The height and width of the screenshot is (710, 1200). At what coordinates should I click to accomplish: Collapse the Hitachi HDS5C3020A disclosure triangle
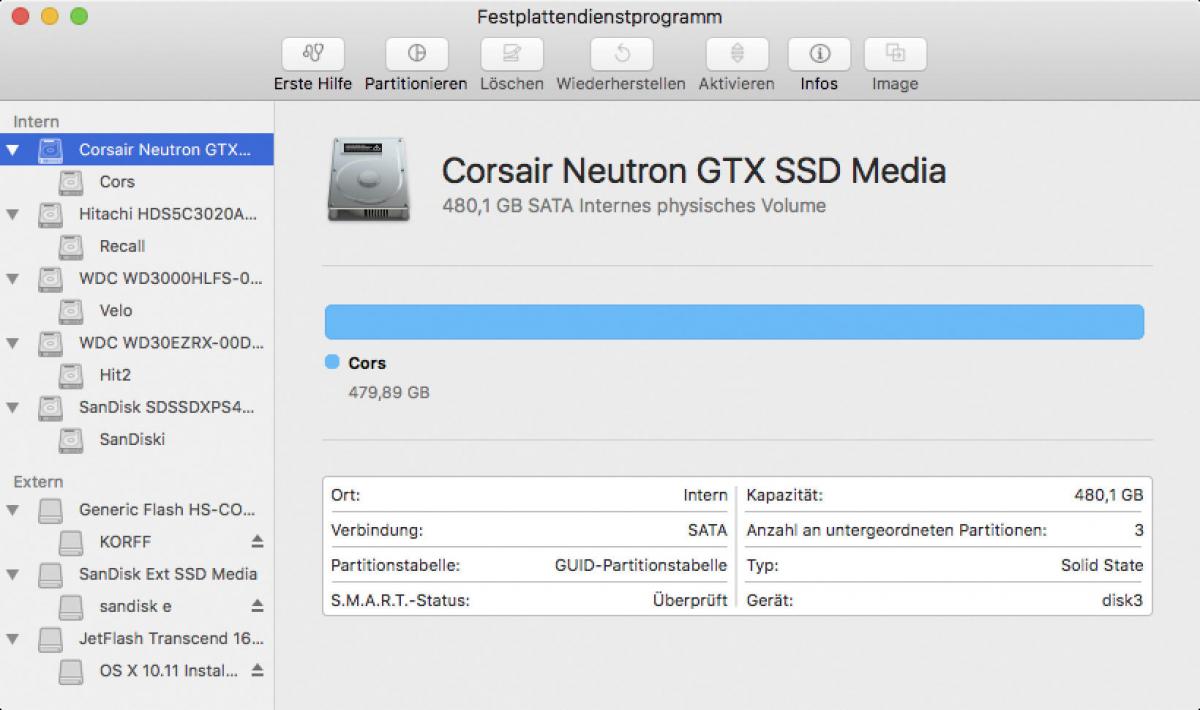[12, 214]
